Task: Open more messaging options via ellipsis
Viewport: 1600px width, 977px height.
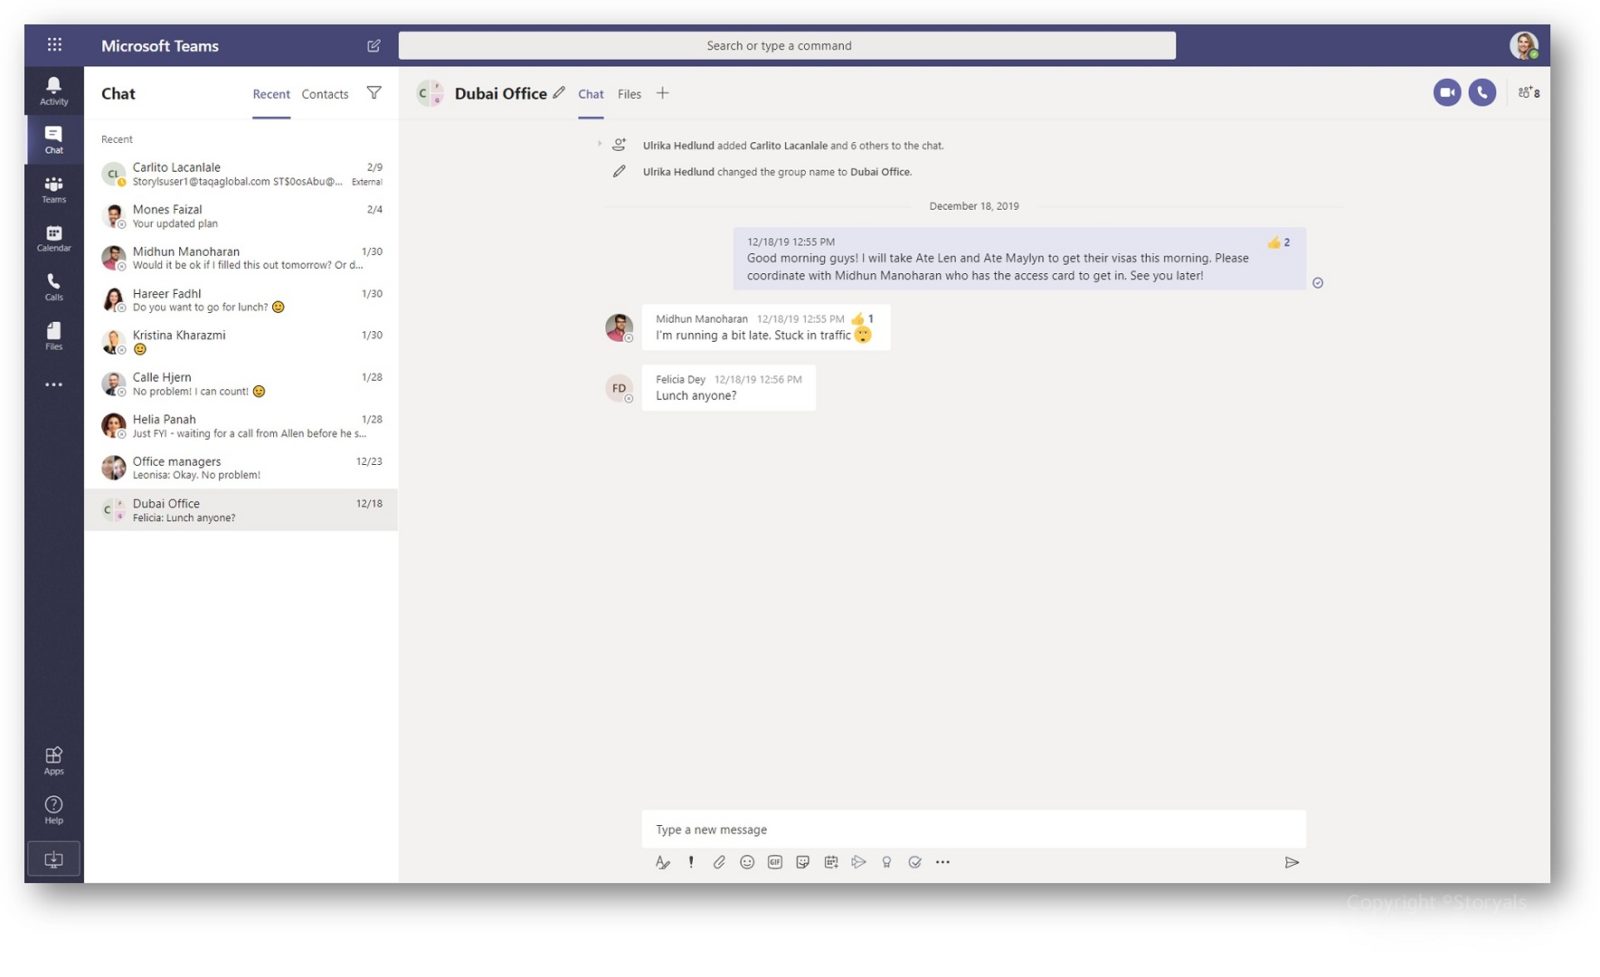Action: [x=942, y=861]
